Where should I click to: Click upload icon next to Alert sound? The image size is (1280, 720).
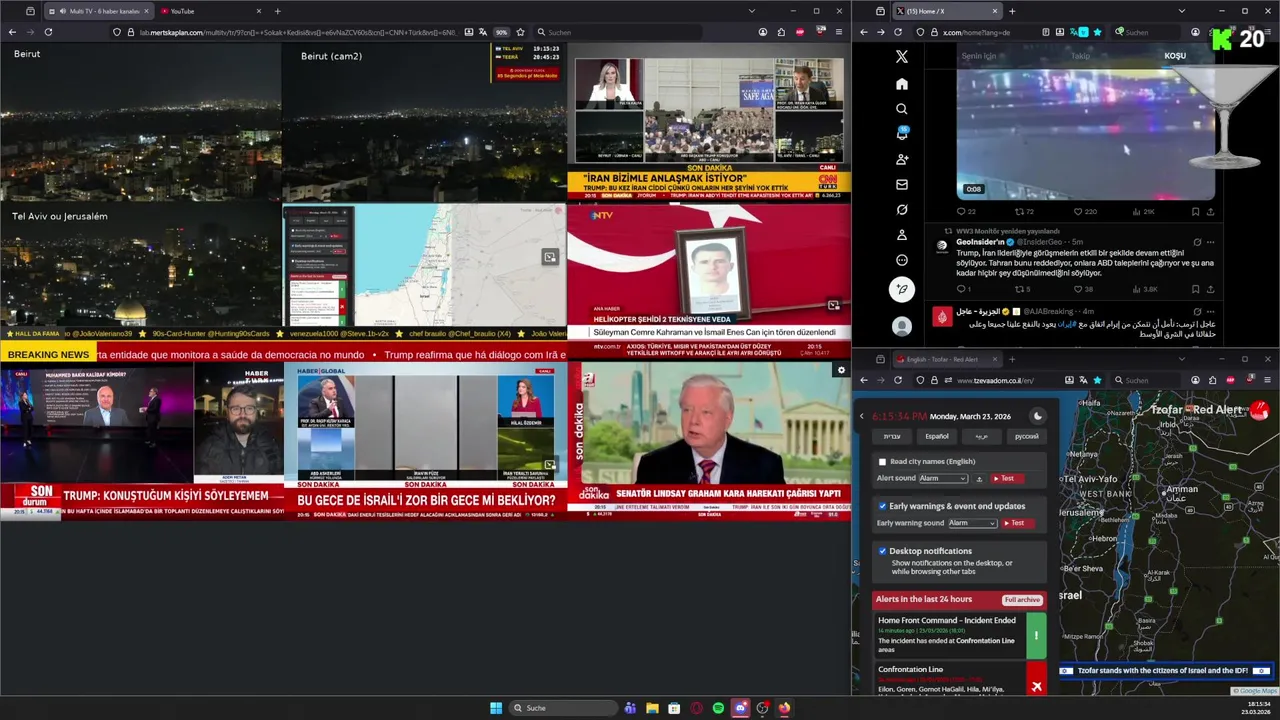[x=979, y=479]
